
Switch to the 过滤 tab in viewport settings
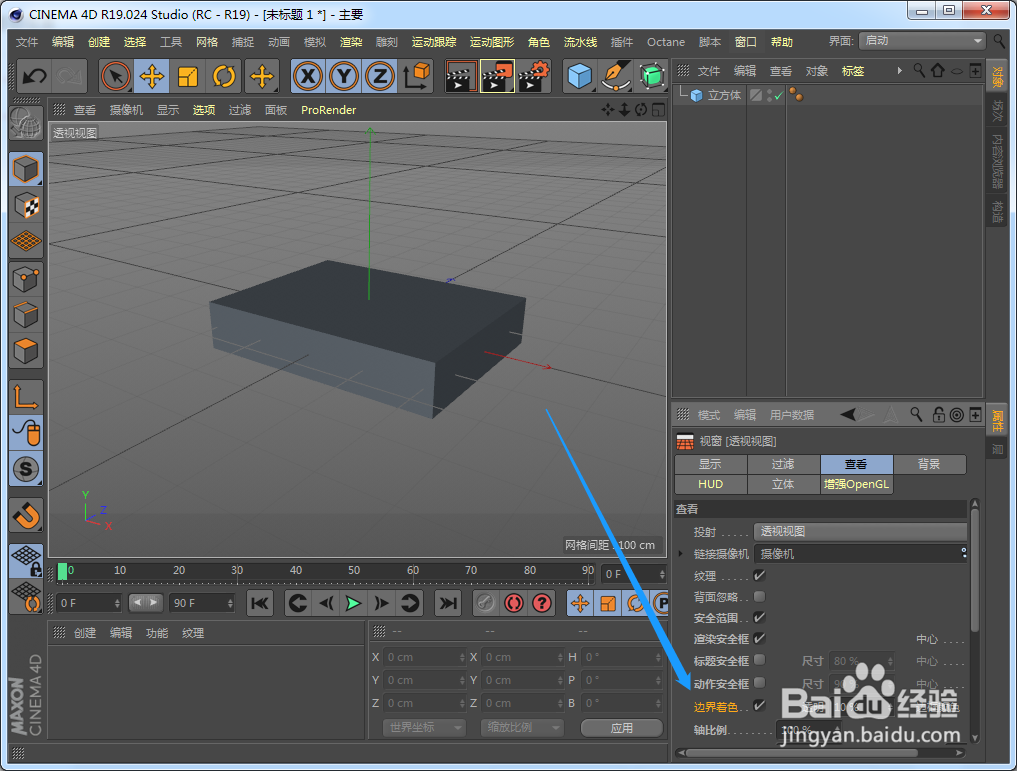pos(783,463)
